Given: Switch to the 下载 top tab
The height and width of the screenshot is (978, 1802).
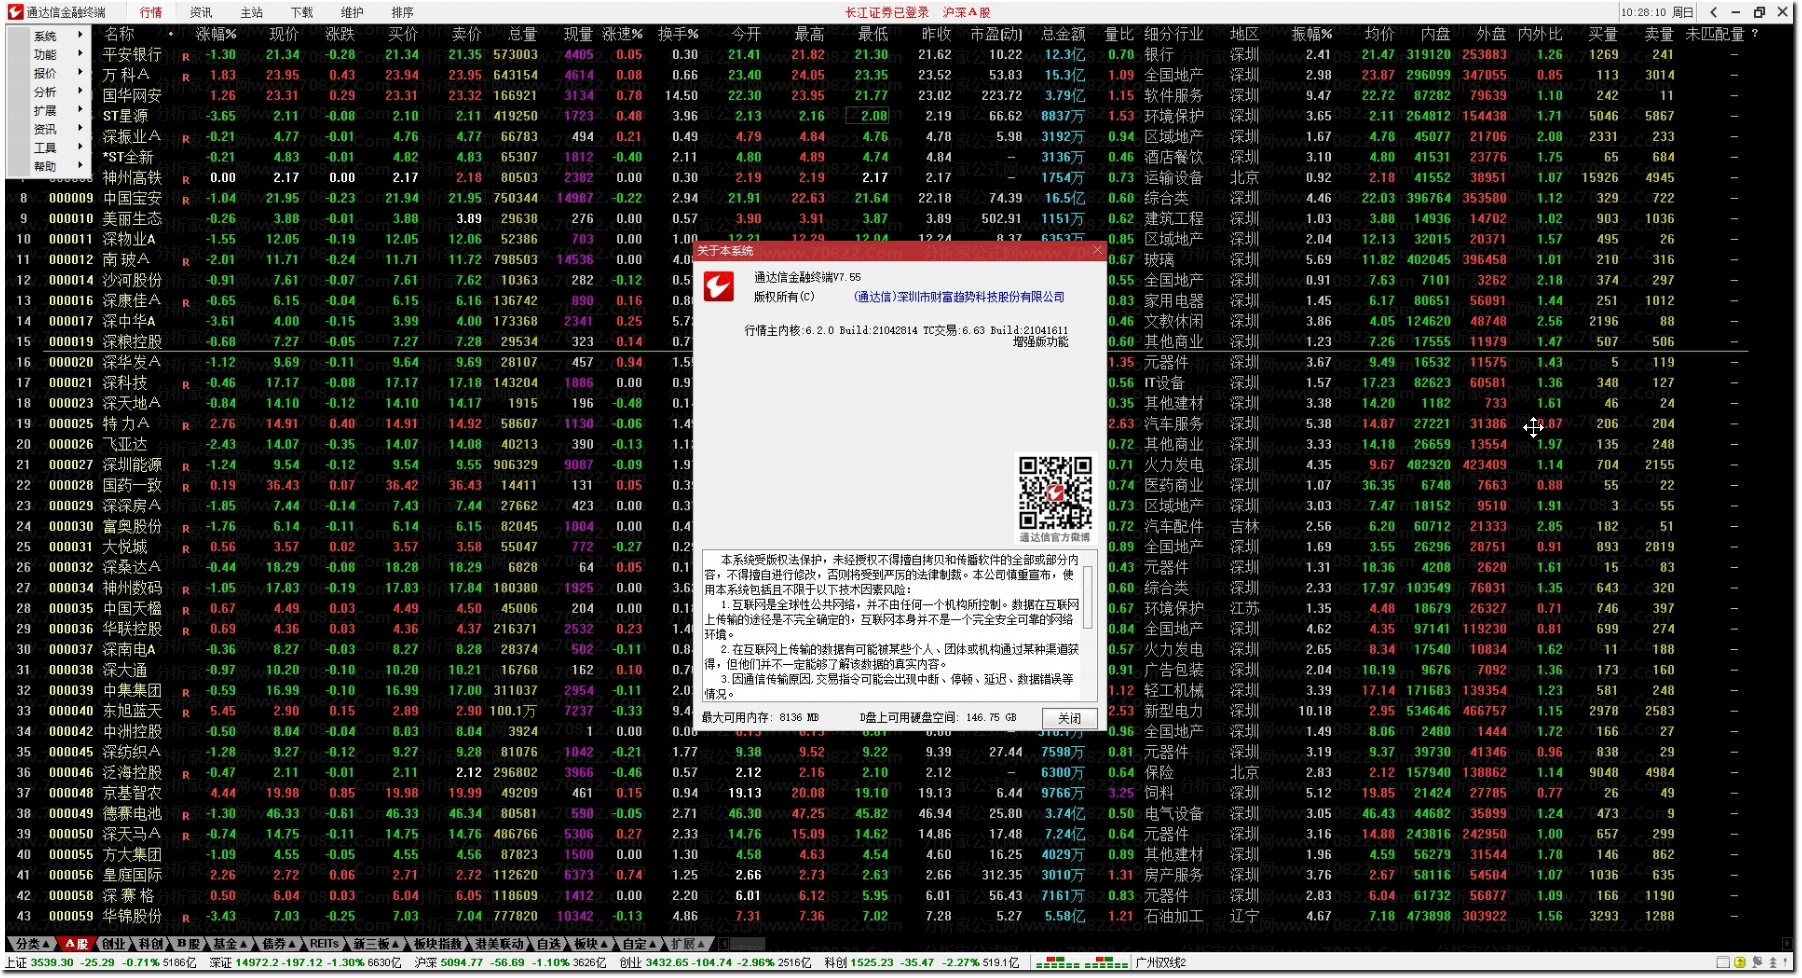Looking at the screenshot, I should (x=302, y=12).
